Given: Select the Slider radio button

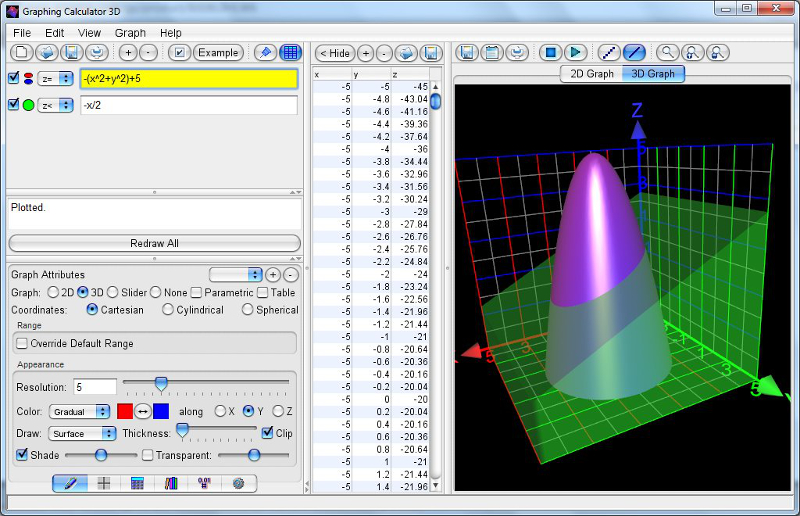Looking at the screenshot, I should tap(113, 292).
